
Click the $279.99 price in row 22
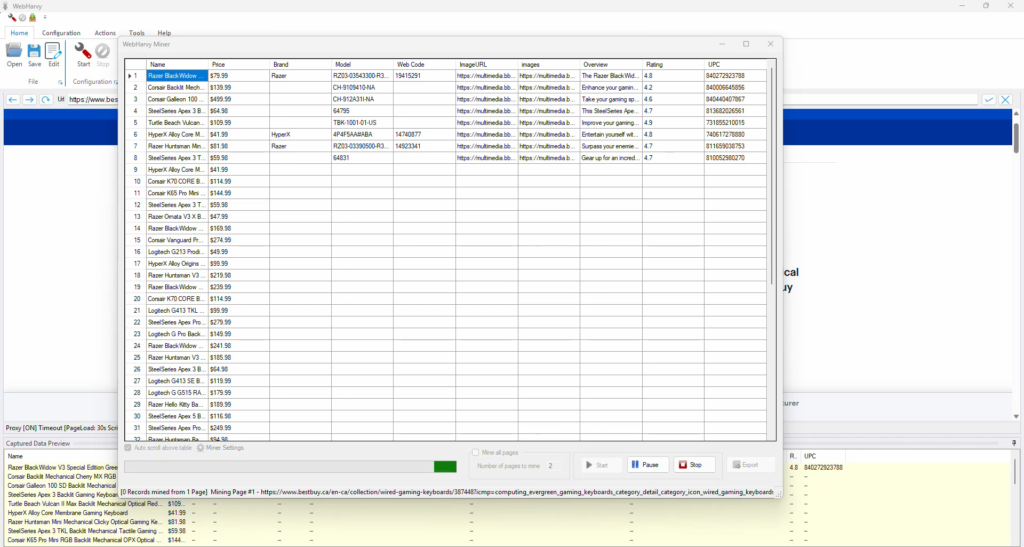pyautogui.click(x=239, y=322)
